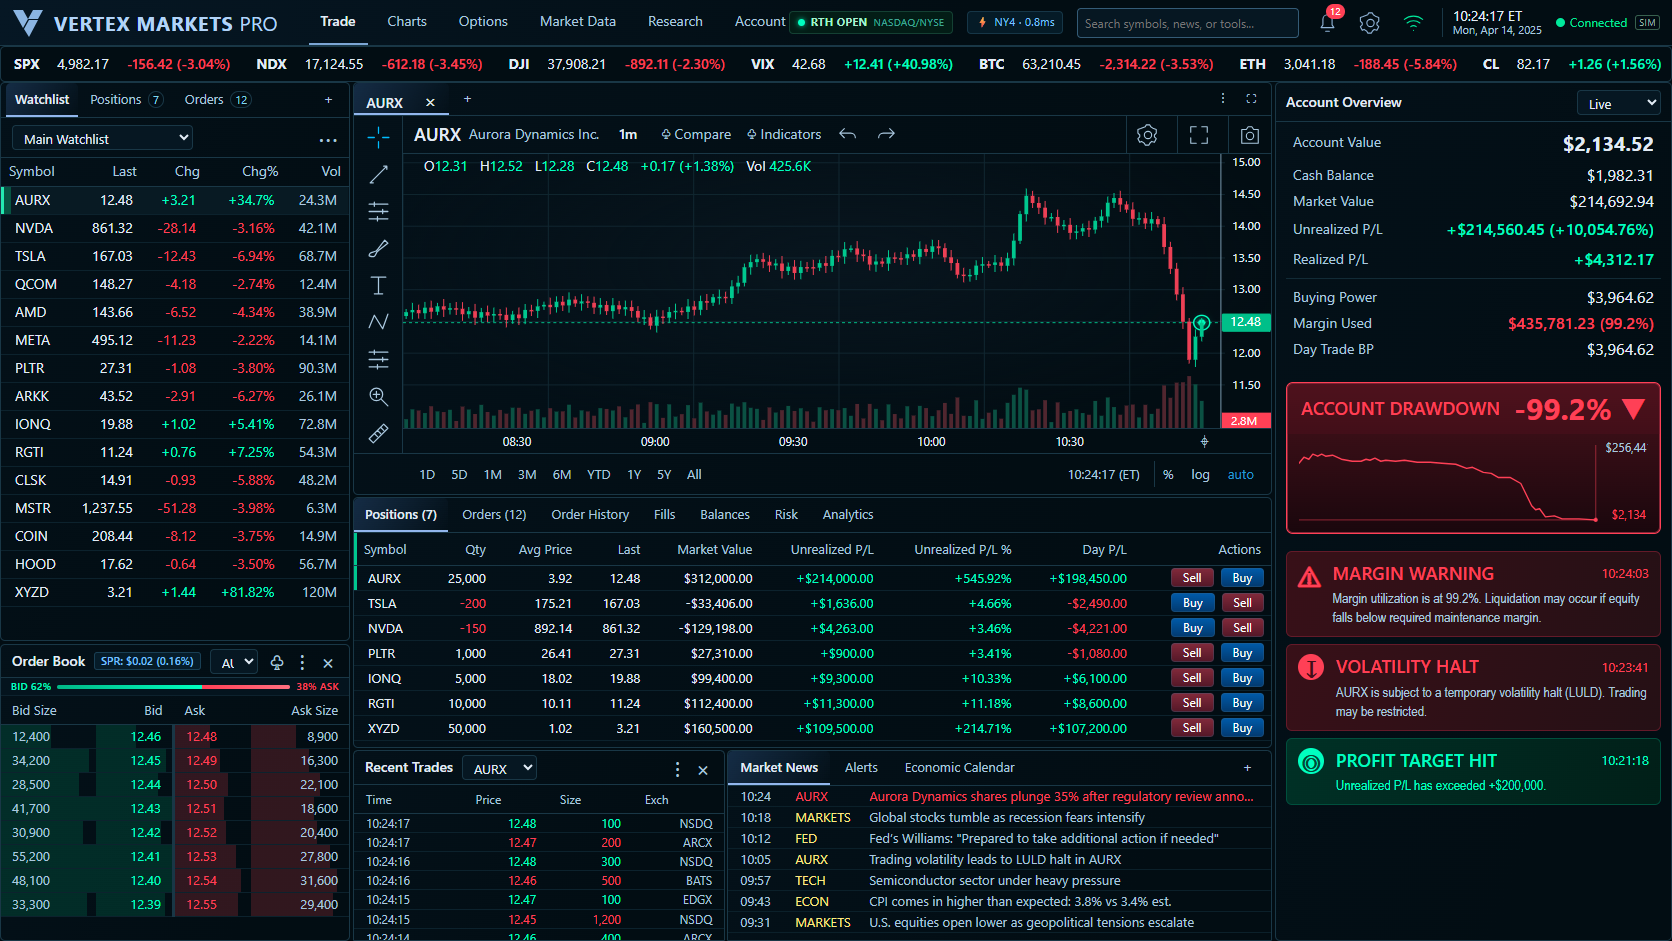Toggle percent scale on the chart
Image resolution: width=1672 pixels, height=941 pixels.
pyautogui.click(x=1168, y=475)
